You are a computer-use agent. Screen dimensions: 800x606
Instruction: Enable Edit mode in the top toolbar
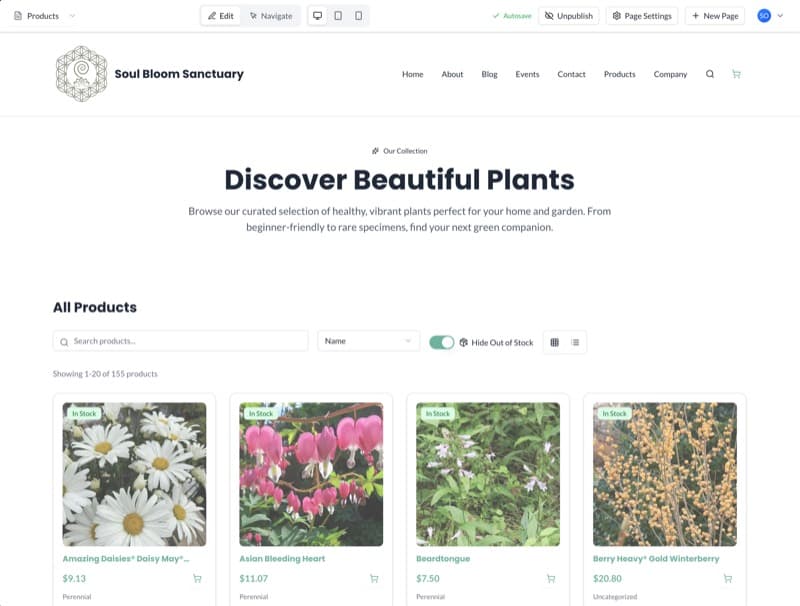tap(220, 16)
